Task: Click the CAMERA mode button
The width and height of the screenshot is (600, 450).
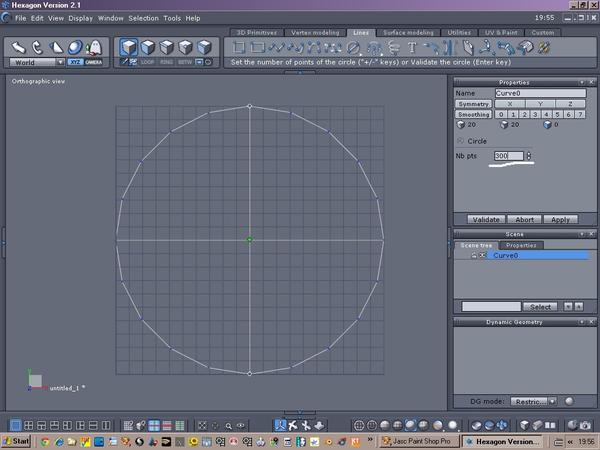Action: click(93, 61)
